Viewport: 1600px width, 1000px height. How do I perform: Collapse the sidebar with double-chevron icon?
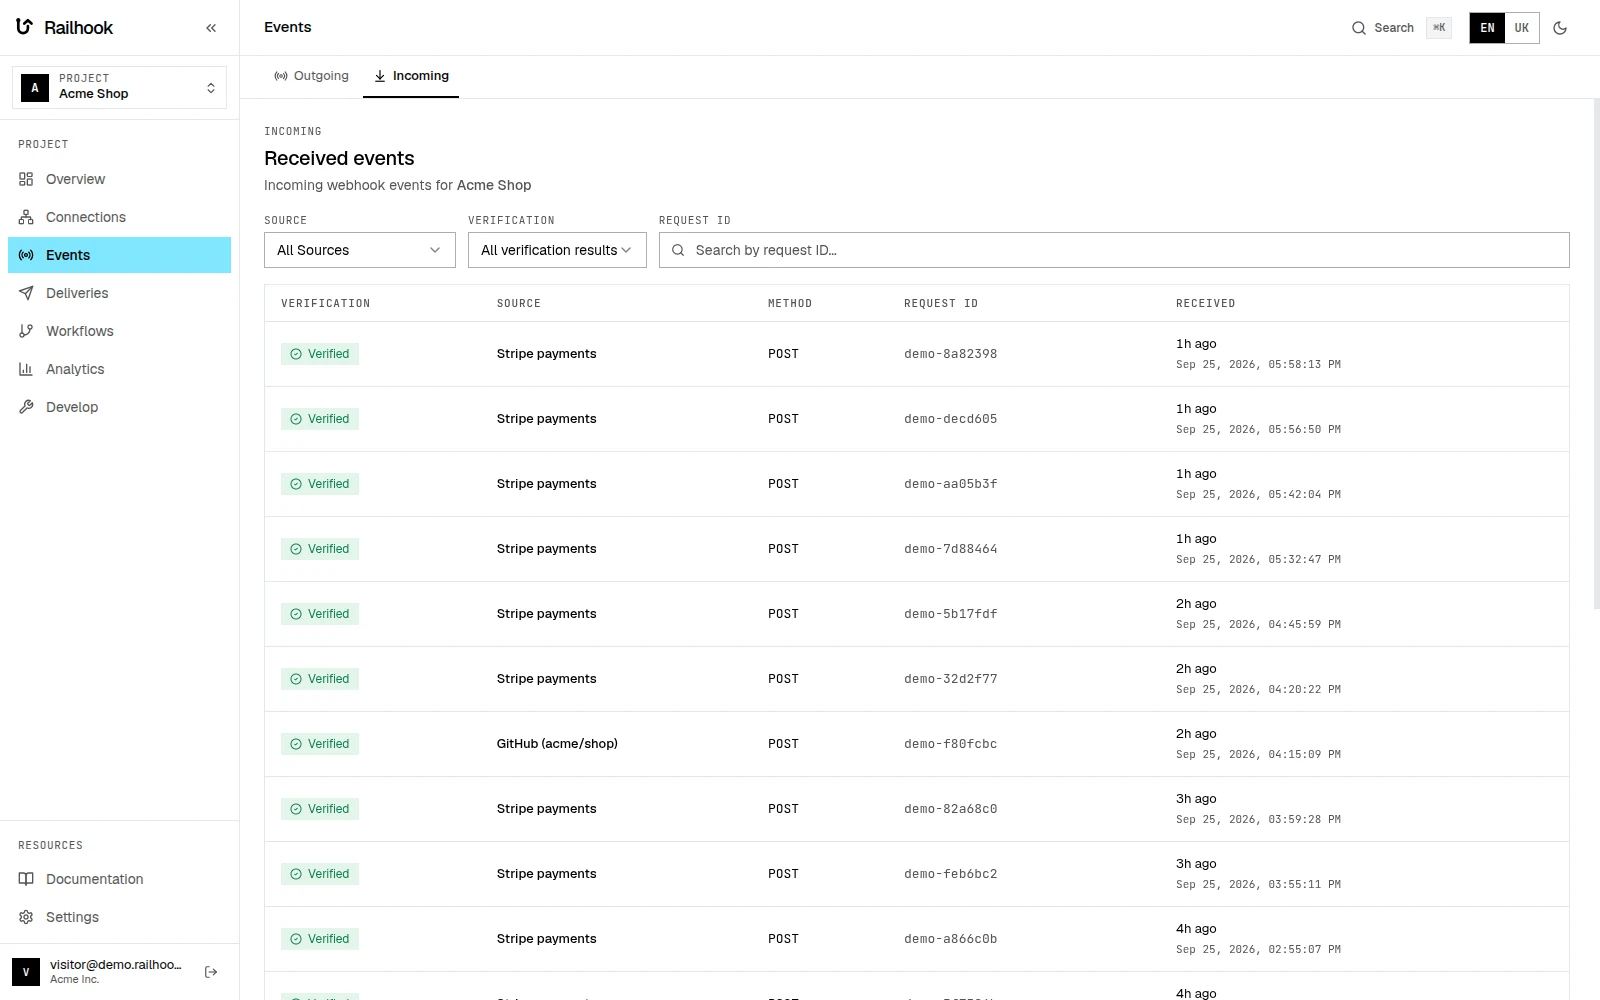tap(211, 28)
